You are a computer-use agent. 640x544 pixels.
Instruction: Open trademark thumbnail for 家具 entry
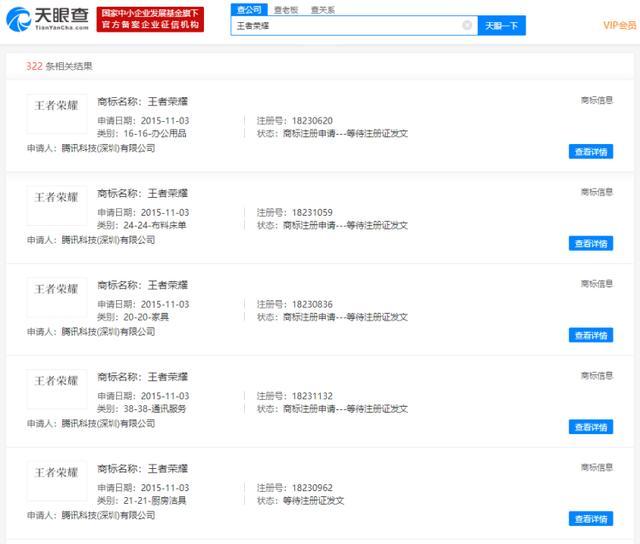57,289
